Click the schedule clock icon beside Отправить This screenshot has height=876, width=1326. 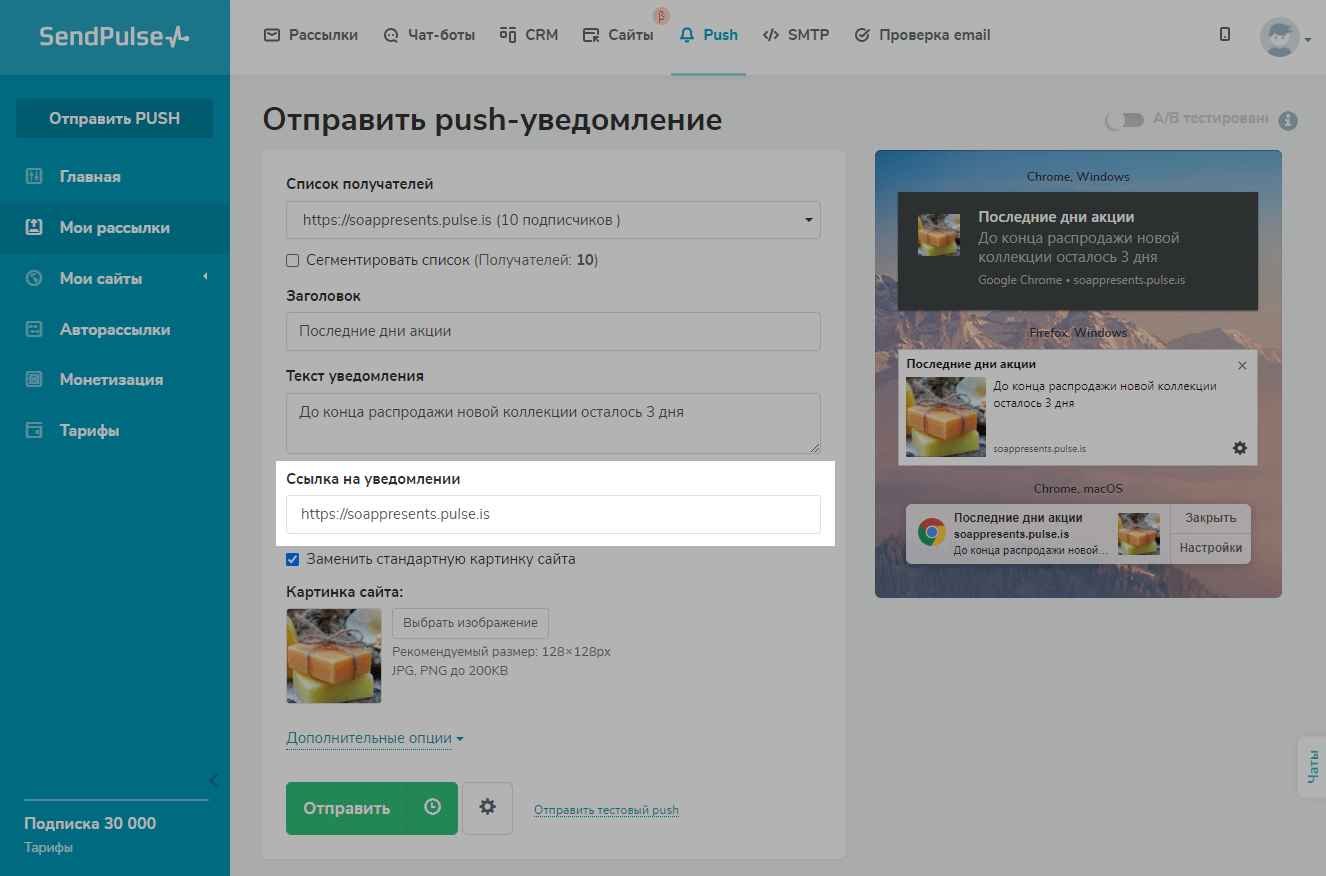point(432,807)
